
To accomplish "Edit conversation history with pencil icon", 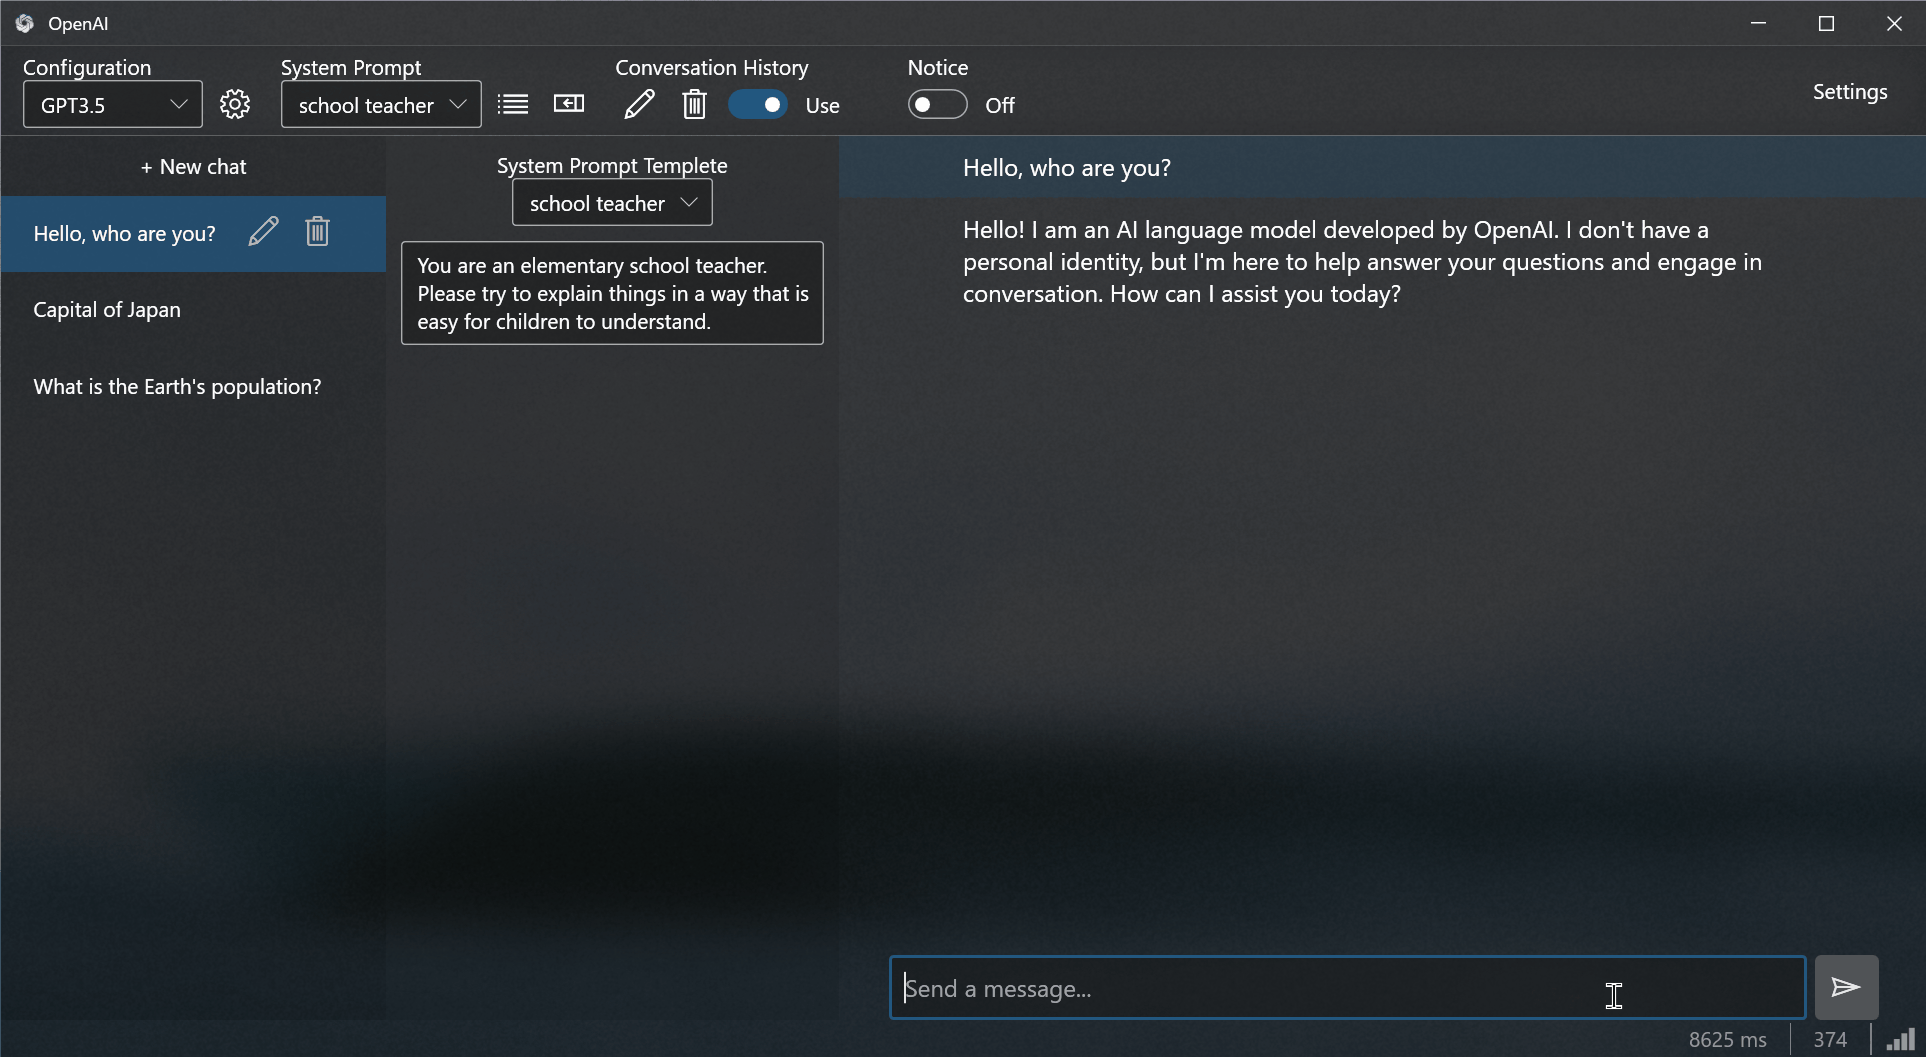I will [x=640, y=104].
